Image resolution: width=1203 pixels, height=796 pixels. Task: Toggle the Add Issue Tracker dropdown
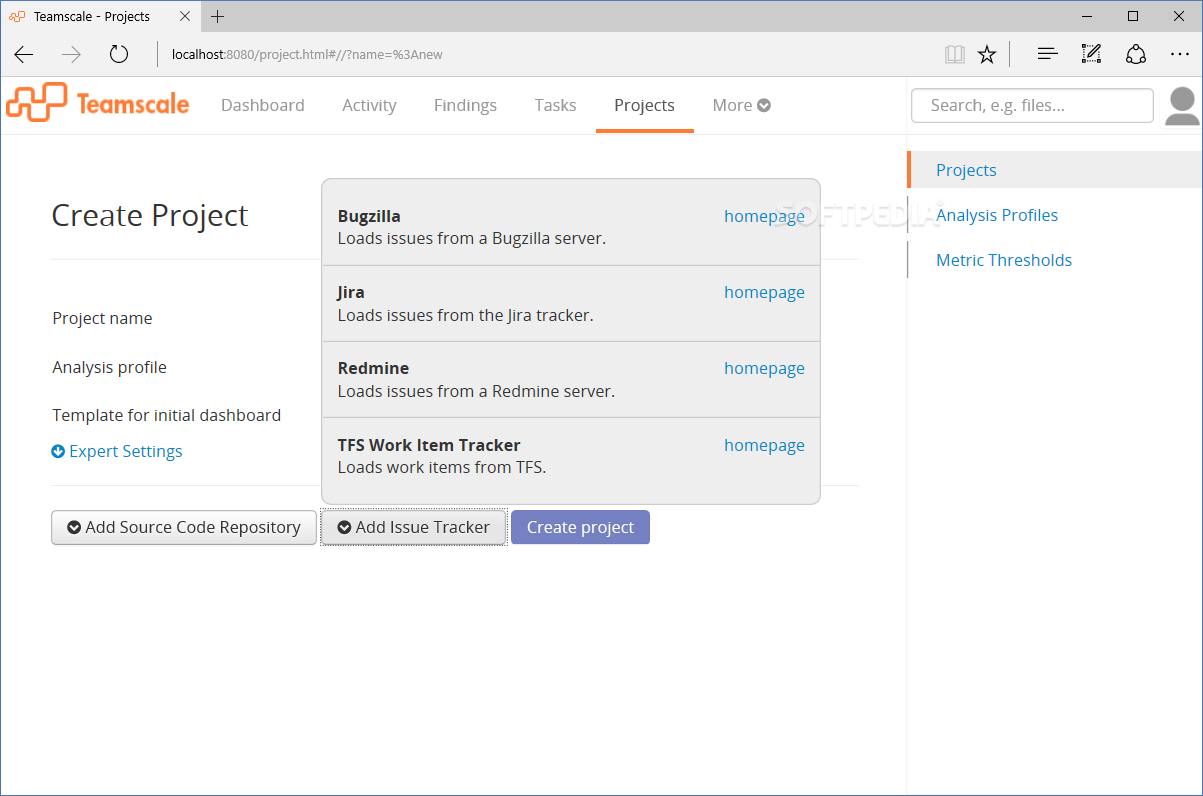(414, 527)
